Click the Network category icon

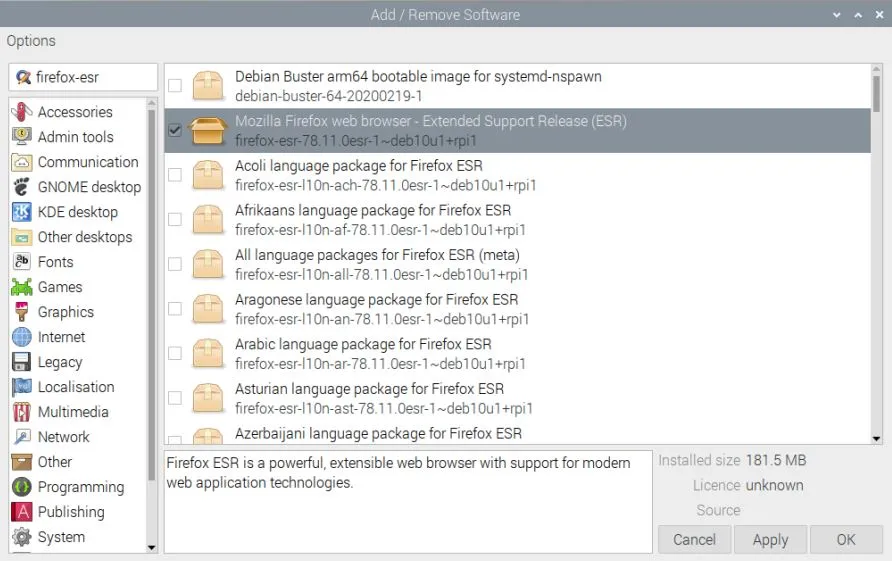point(22,437)
